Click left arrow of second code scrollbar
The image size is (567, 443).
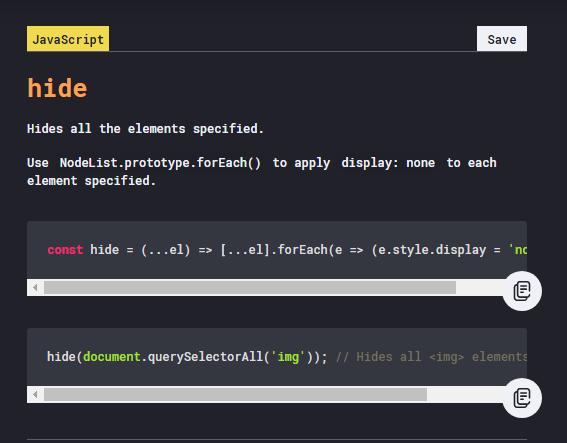(35, 394)
